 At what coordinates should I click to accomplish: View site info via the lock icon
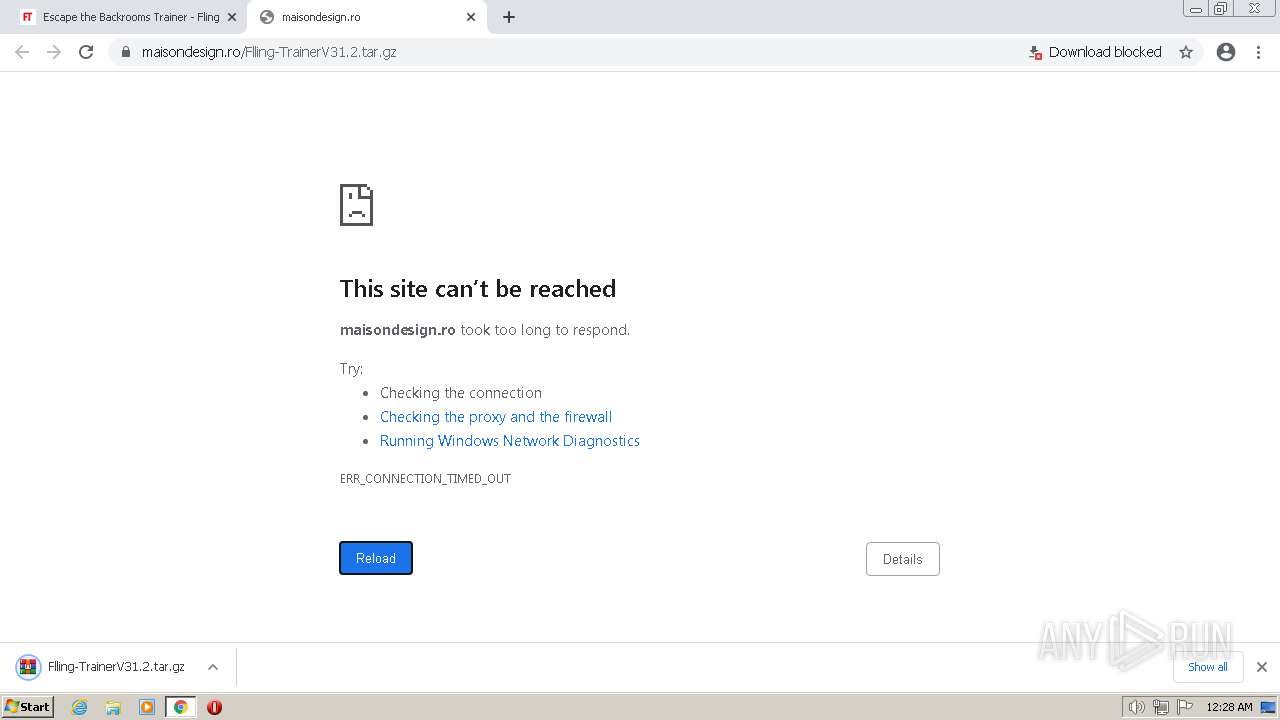(125, 52)
